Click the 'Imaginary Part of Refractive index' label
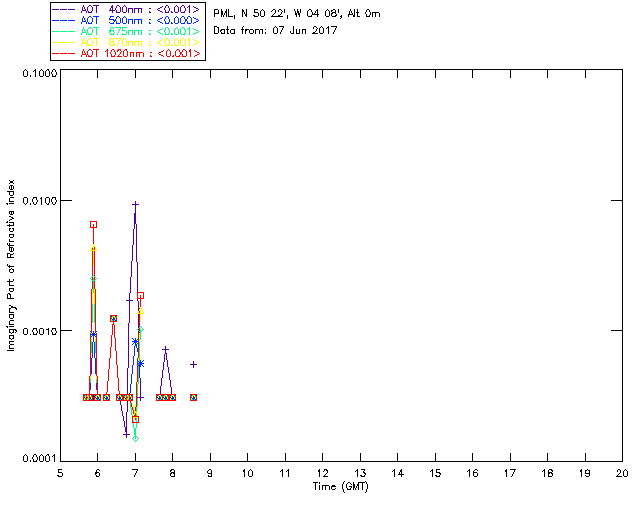This screenshot has height=512, width=640. (x=11, y=265)
